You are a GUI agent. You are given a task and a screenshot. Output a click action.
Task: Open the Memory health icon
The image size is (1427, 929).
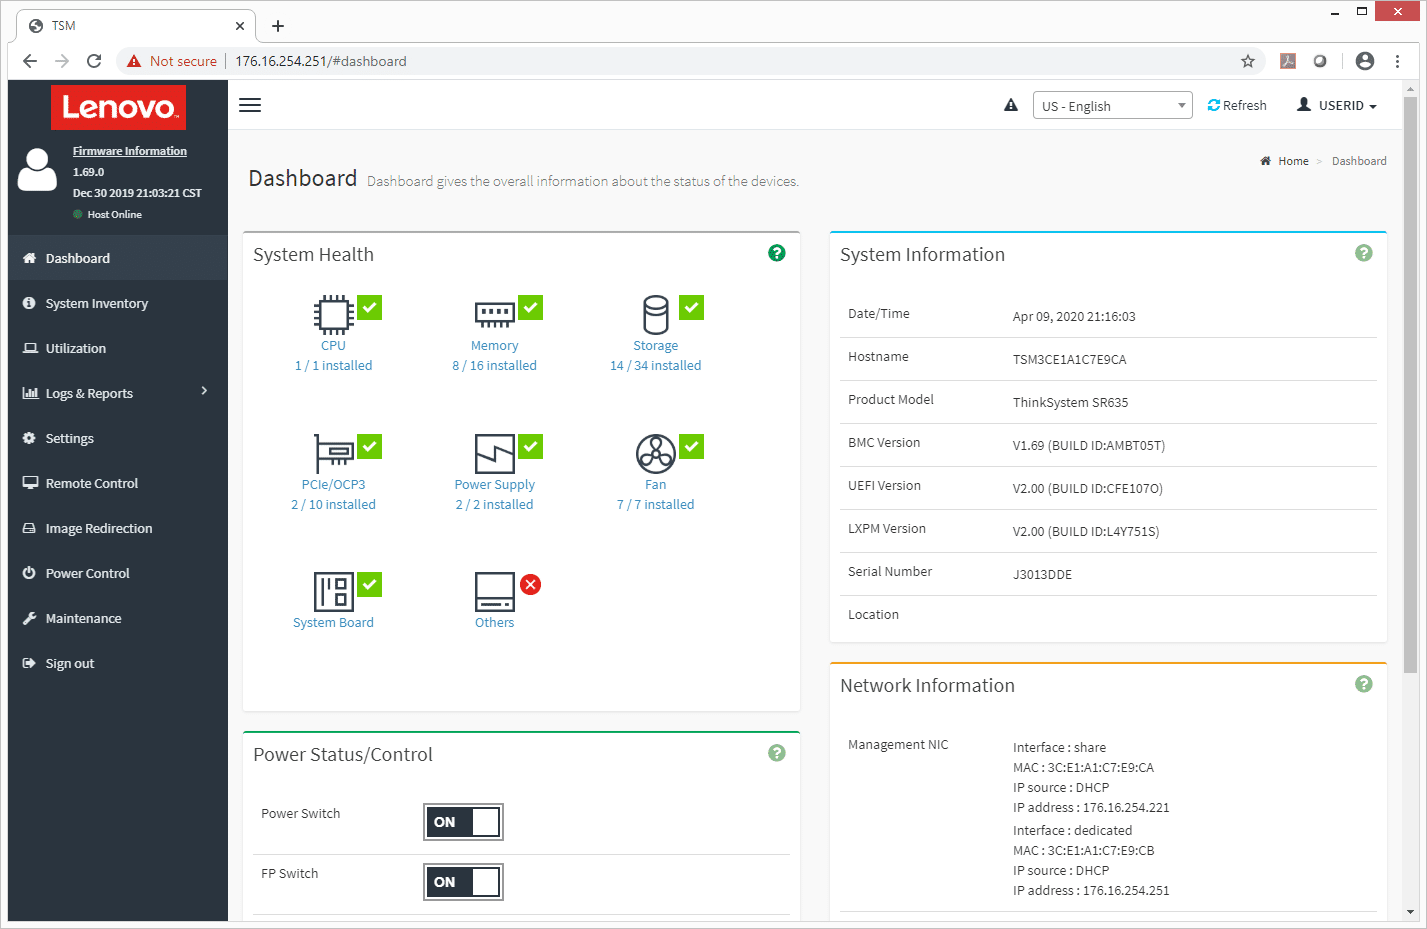click(x=494, y=314)
